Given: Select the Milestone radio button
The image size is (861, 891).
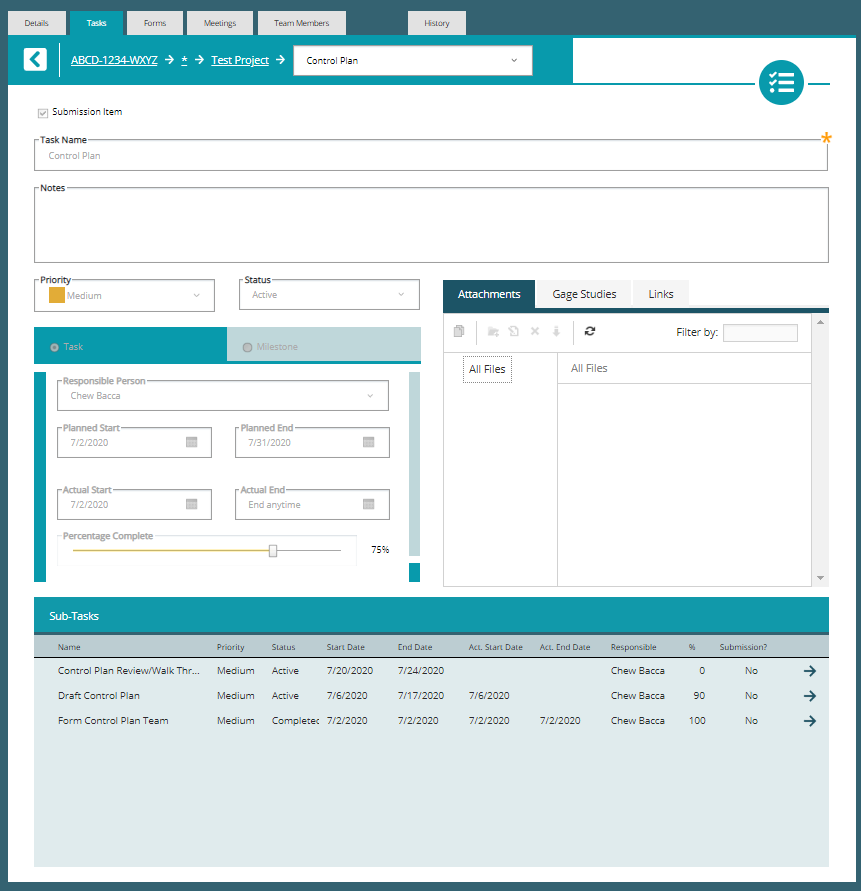Looking at the screenshot, I should pyautogui.click(x=247, y=344).
